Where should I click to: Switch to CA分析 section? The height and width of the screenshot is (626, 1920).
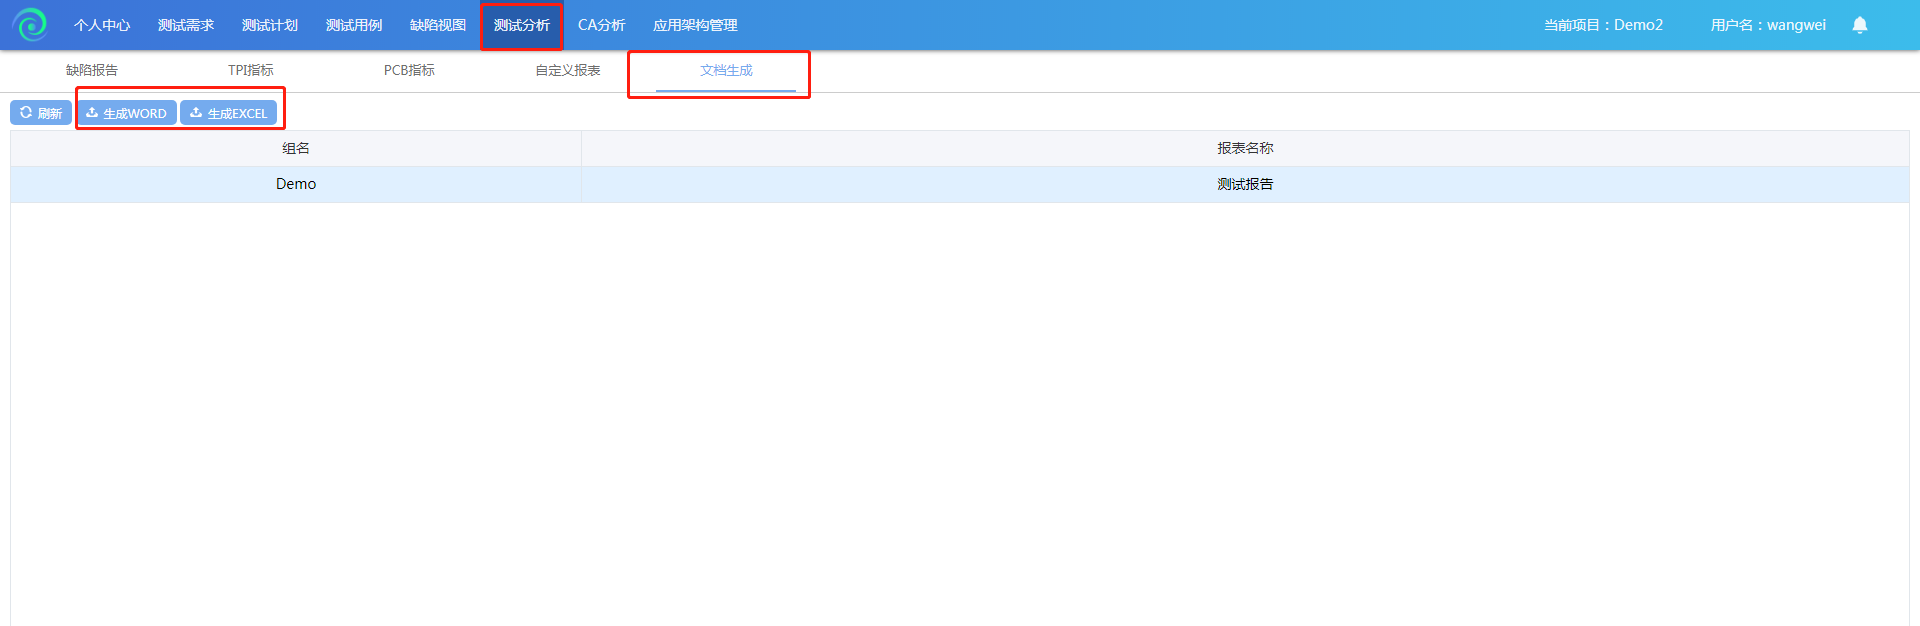pos(601,25)
